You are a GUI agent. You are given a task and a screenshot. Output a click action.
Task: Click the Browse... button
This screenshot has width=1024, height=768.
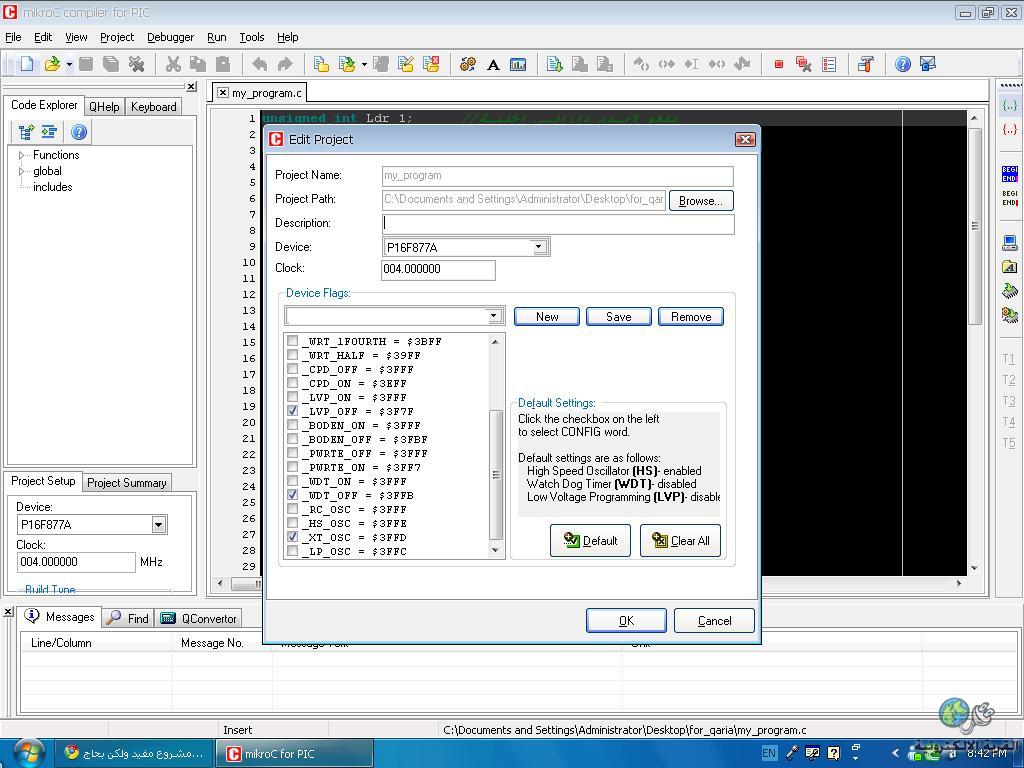coord(701,200)
